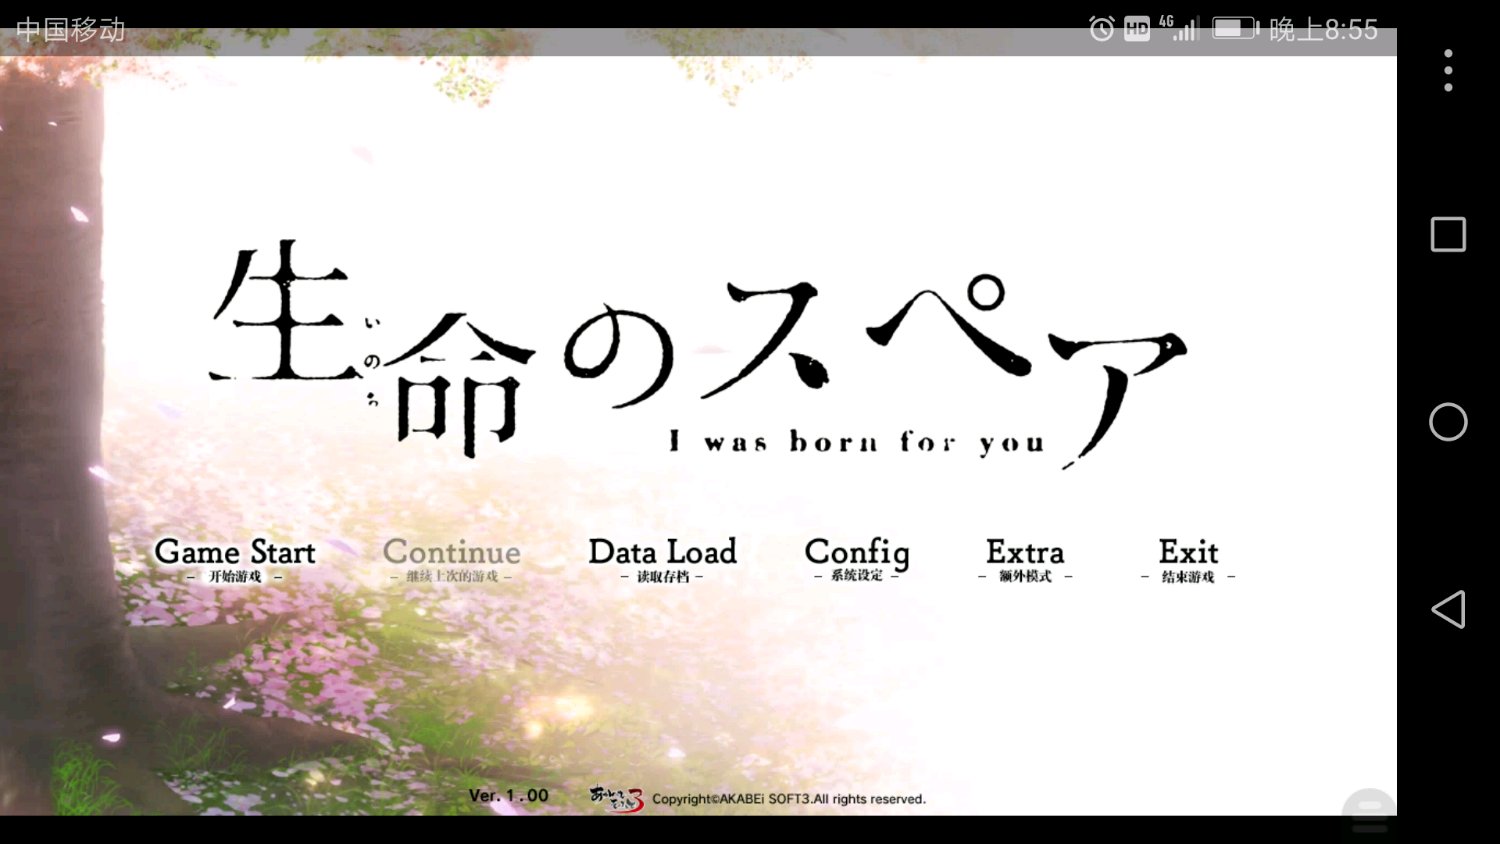The height and width of the screenshot is (844, 1500).
Task: Tap the AKABEi SOFT3 logo
Action: tap(616, 798)
